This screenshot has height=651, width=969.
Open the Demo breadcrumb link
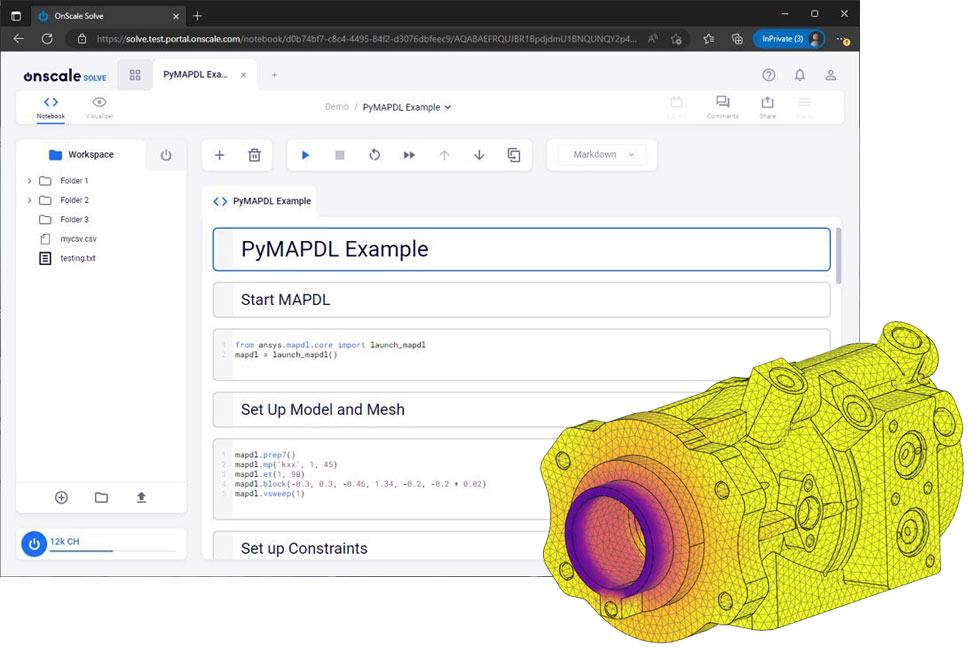(336, 106)
